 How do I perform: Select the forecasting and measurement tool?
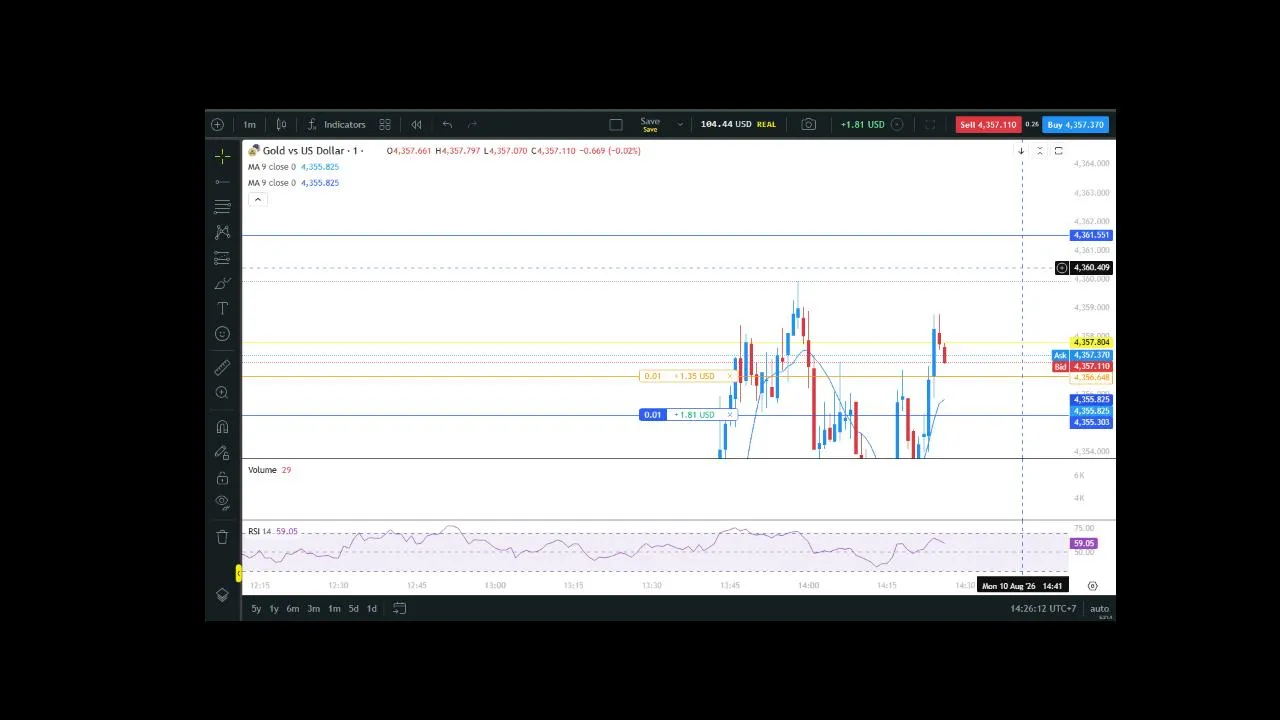[x=222, y=259]
